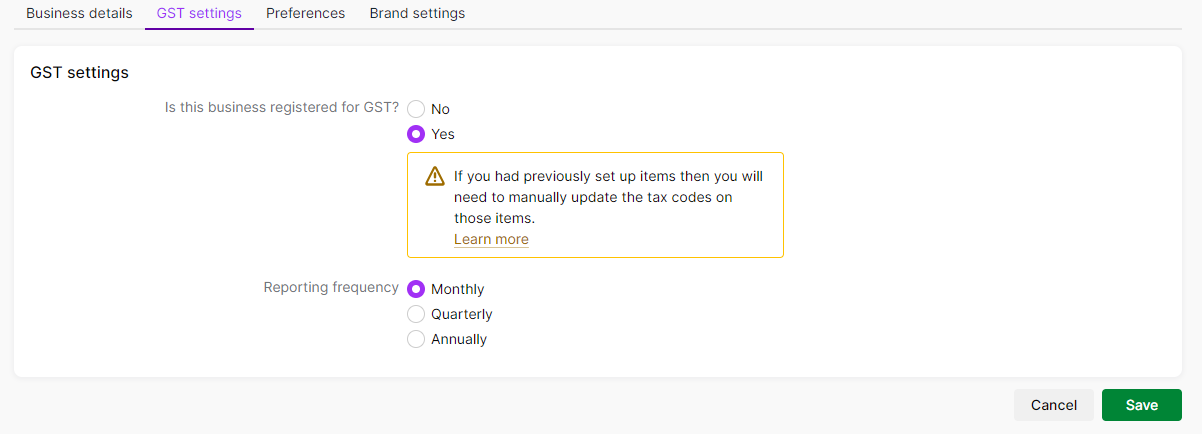Choose the Yes radio button for GST registration
This screenshot has width=1202, height=434.
(416, 134)
